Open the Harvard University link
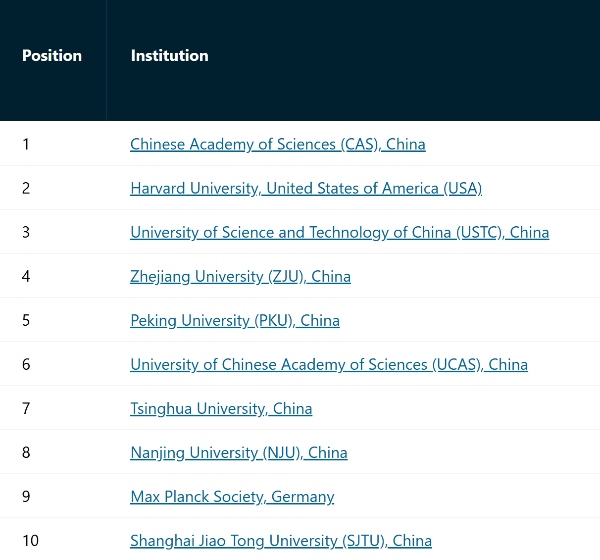This screenshot has height=560, width=600. point(306,188)
